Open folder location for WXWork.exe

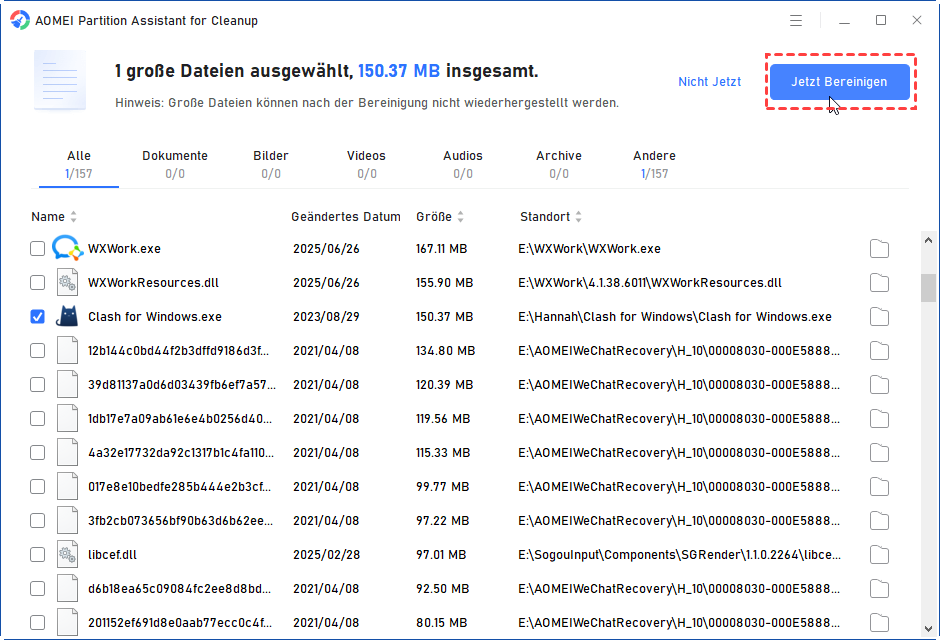click(879, 249)
